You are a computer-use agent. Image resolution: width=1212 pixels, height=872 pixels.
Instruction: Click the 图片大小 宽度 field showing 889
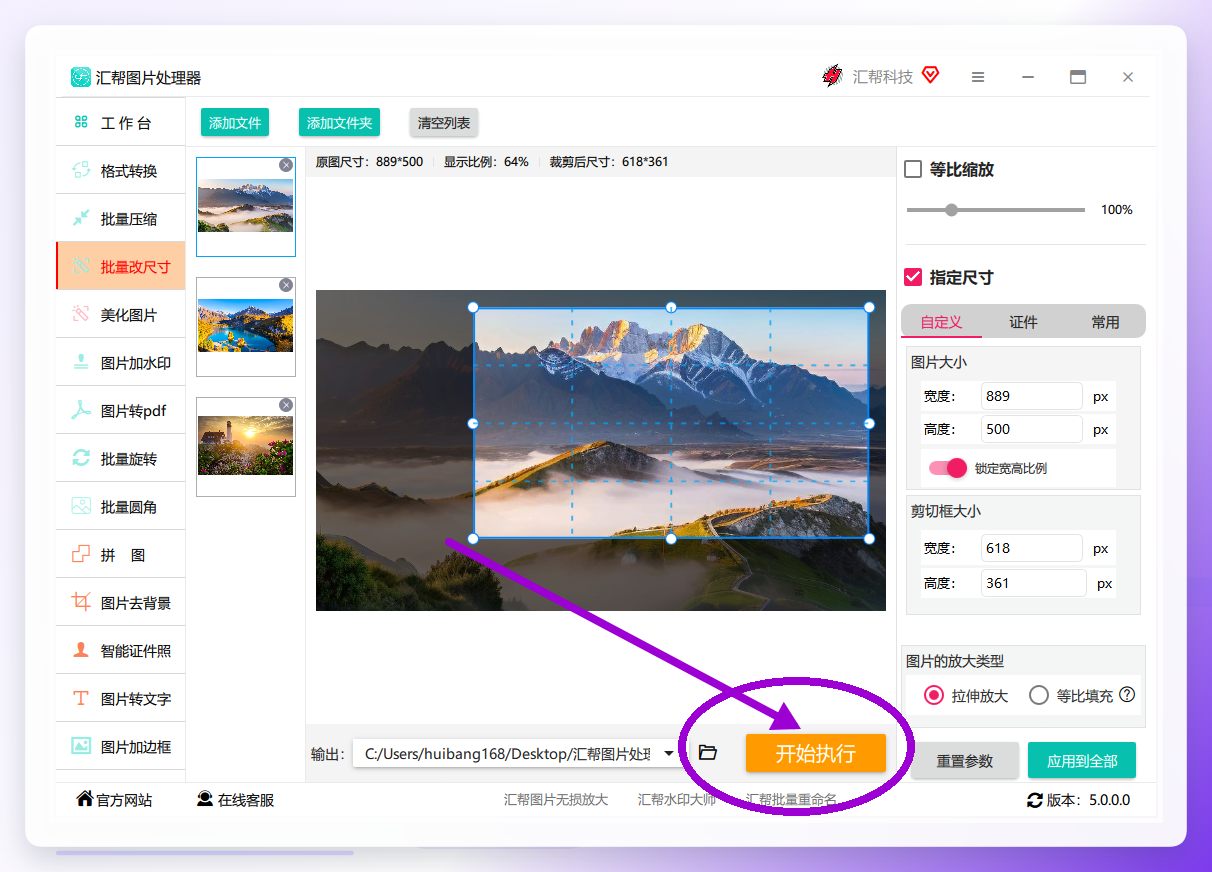1032,396
